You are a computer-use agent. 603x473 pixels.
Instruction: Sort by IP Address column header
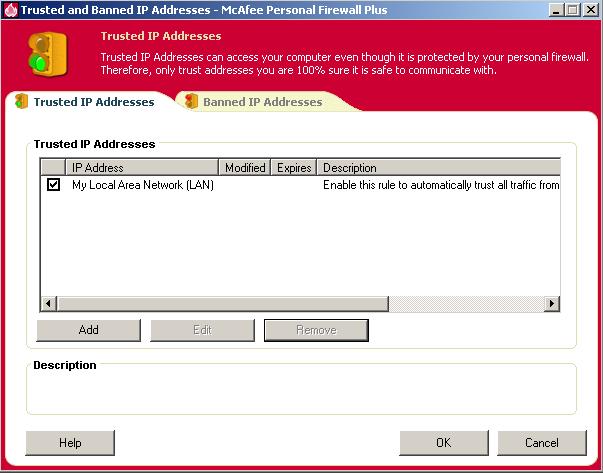(142, 167)
